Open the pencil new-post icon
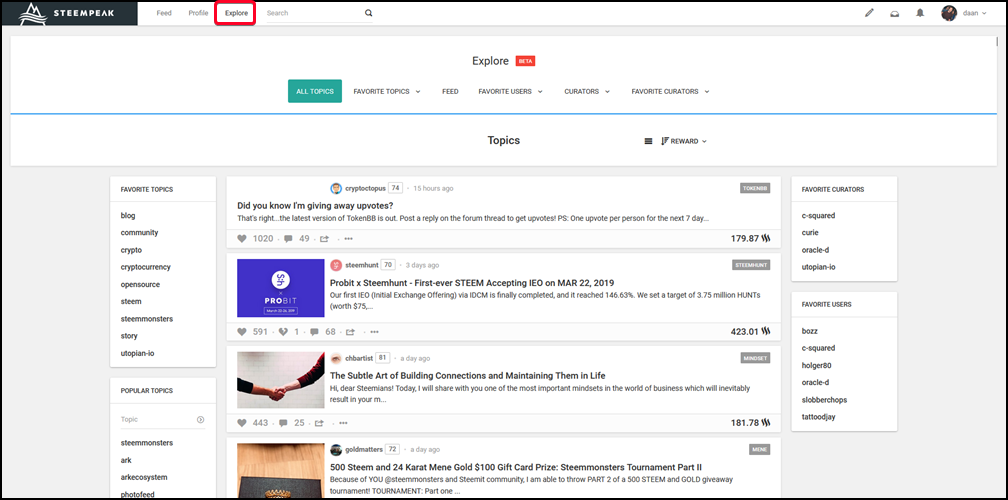Screen dimensions: 1008x500 pos(869,13)
